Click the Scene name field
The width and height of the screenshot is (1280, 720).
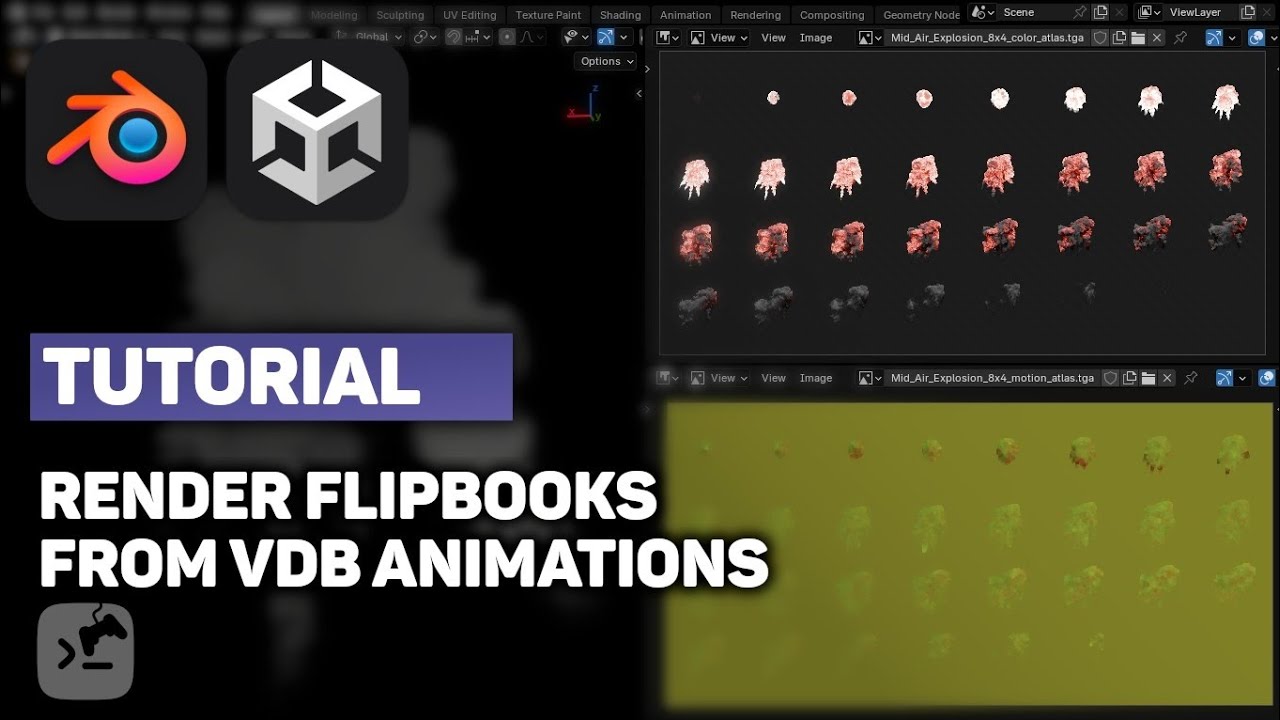point(1033,12)
